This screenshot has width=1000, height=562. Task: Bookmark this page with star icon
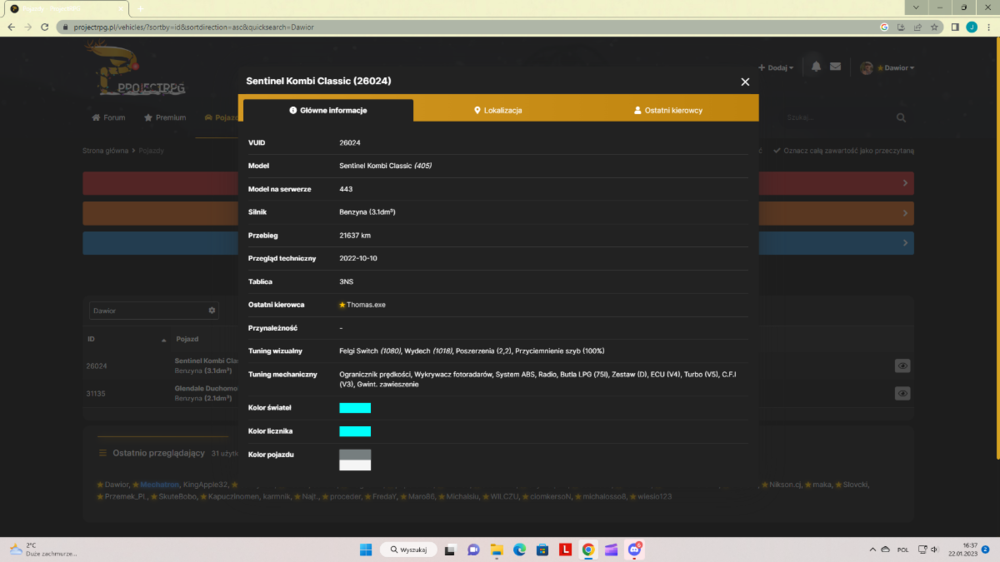coord(934,27)
